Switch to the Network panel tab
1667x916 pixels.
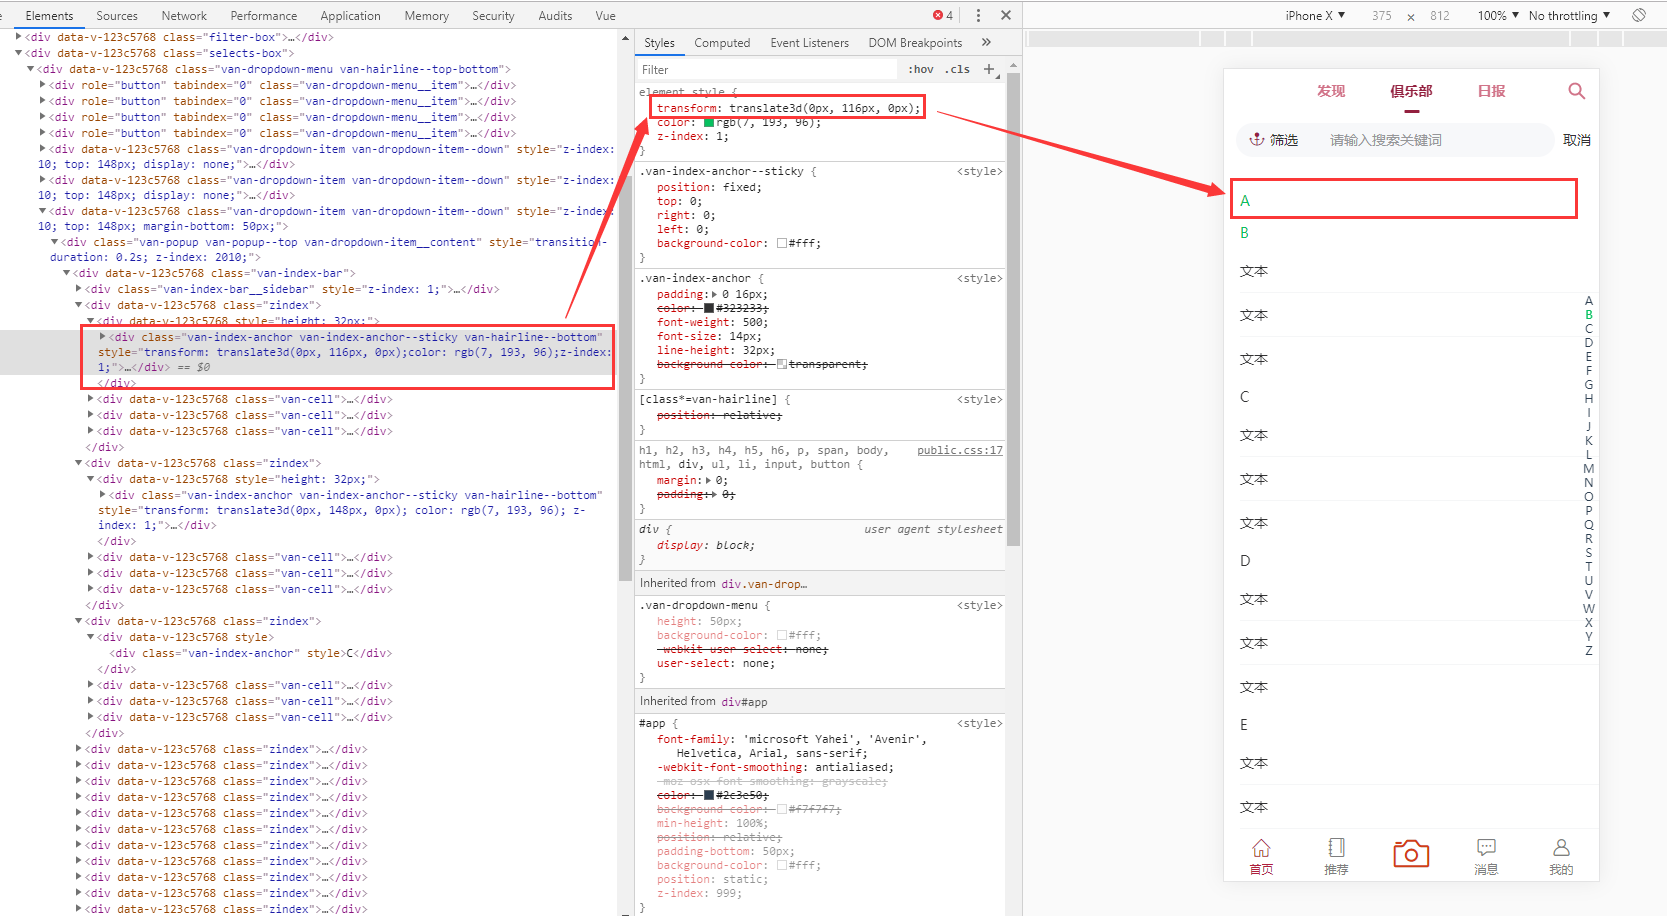click(184, 15)
